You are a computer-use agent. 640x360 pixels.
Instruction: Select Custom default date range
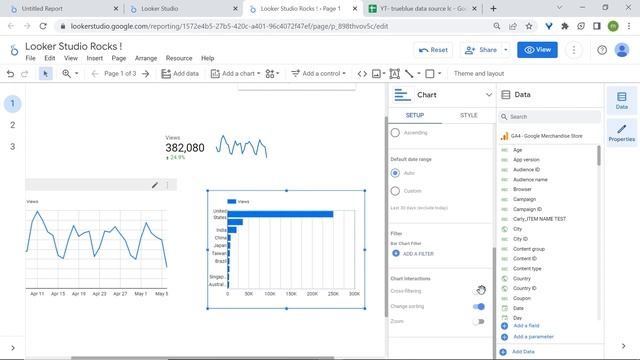[x=395, y=191]
